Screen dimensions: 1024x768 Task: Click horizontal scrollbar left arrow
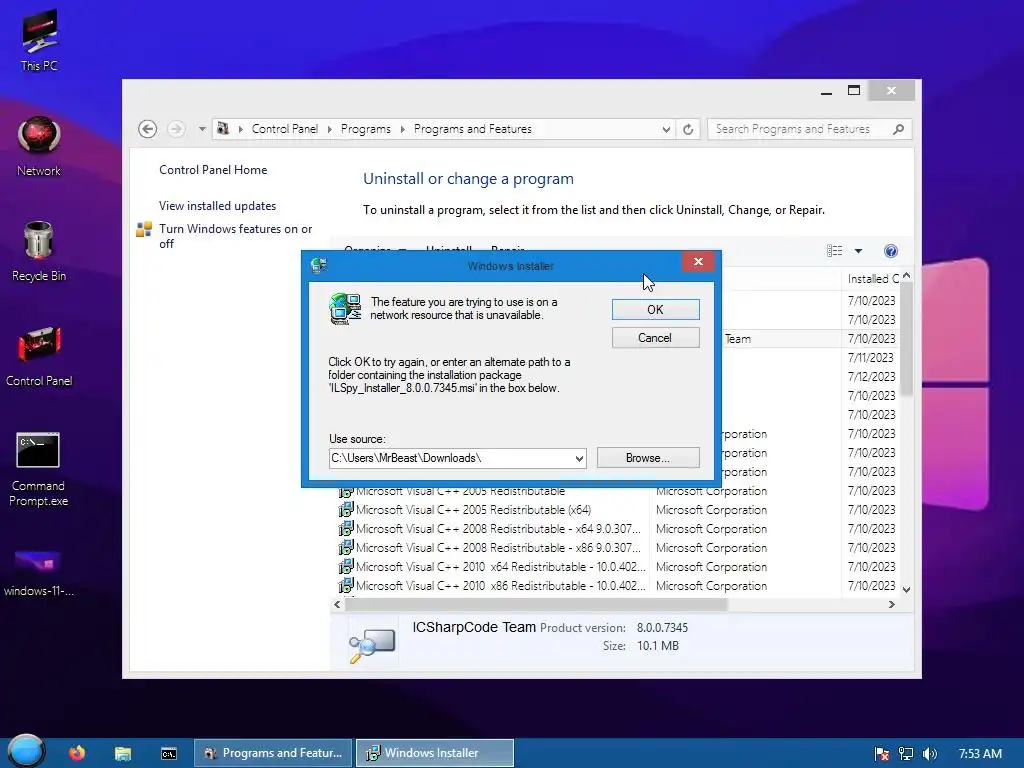[337, 605]
